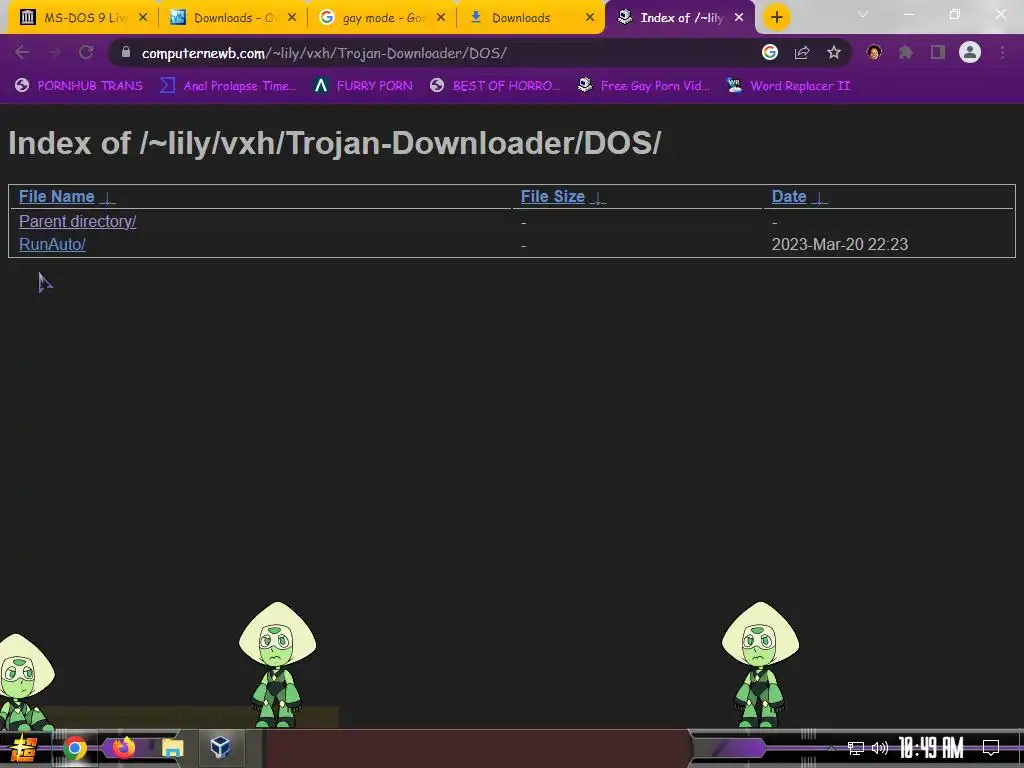Sort by Date header
Viewport: 1024px width, 768px height.
(x=789, y=197)
